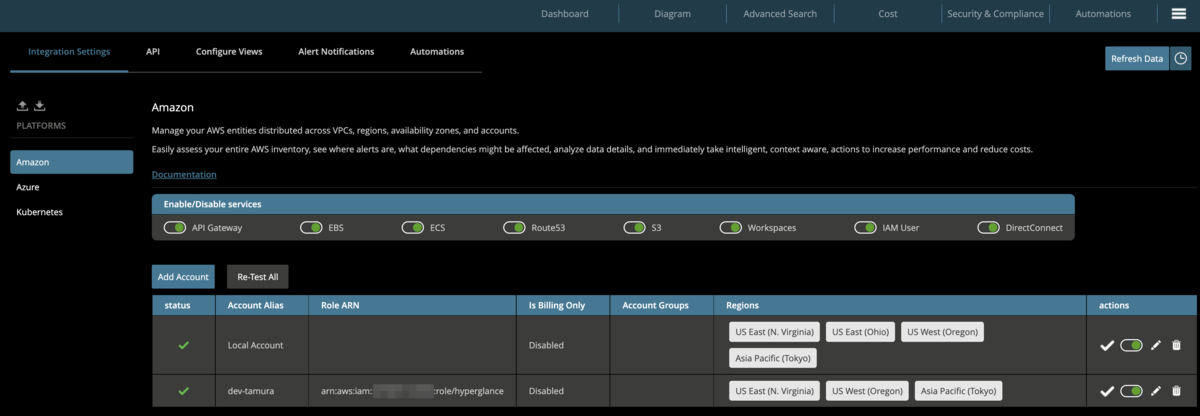Click the Account Groups column header
Image resolution: width=1200 pixels, height=416 pixels.
click(x=662, y=305)
